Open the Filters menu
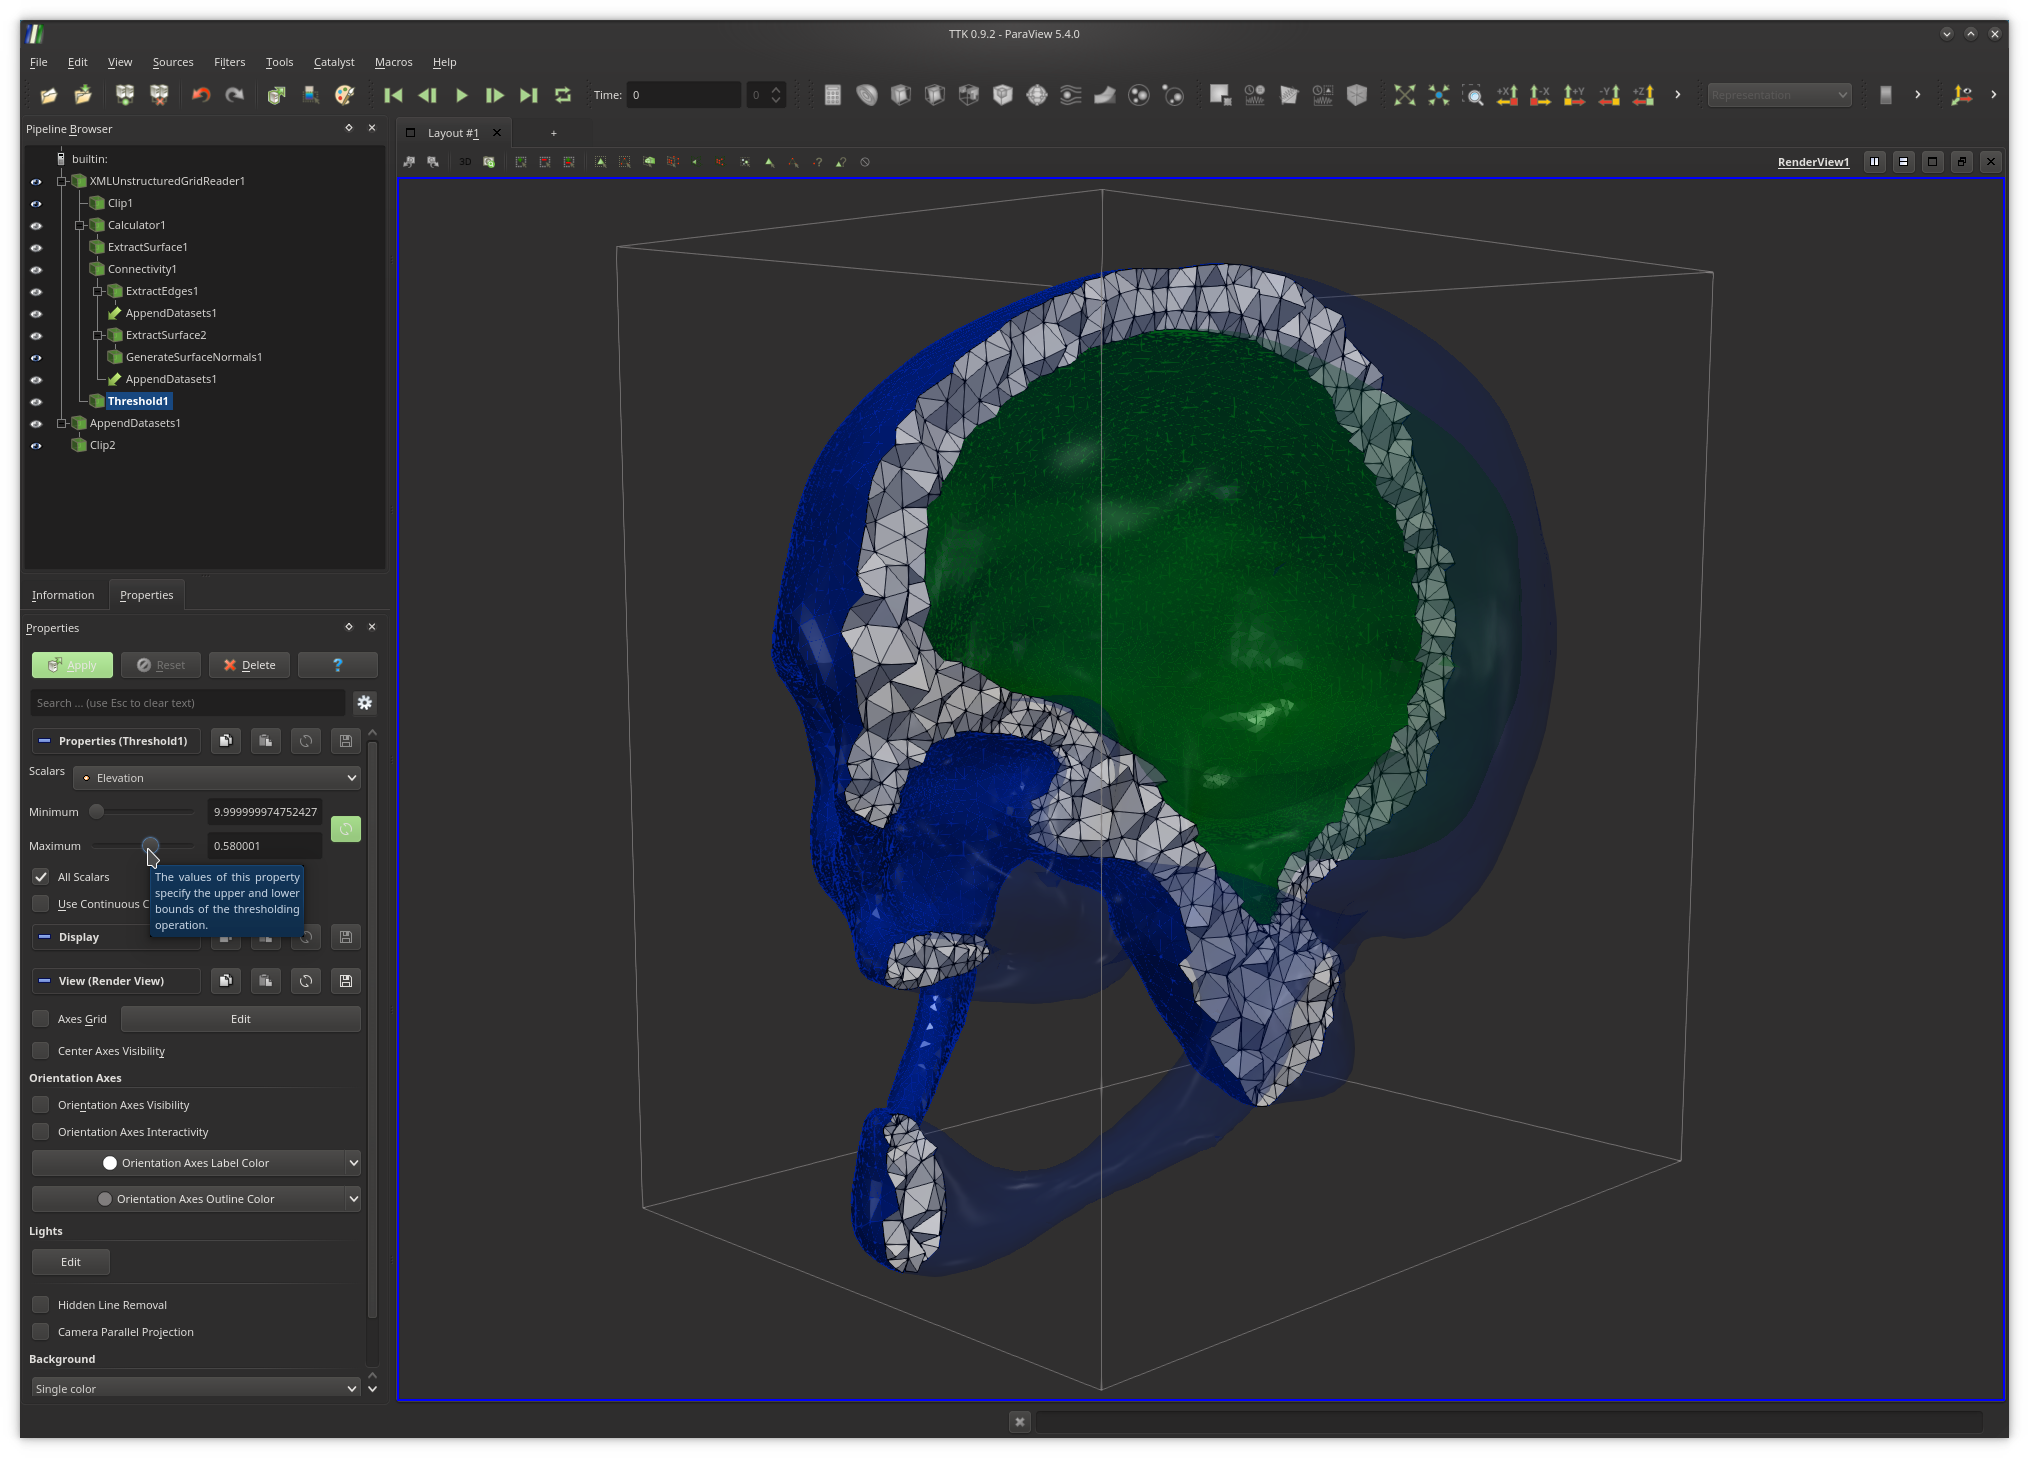 (229, 62)
